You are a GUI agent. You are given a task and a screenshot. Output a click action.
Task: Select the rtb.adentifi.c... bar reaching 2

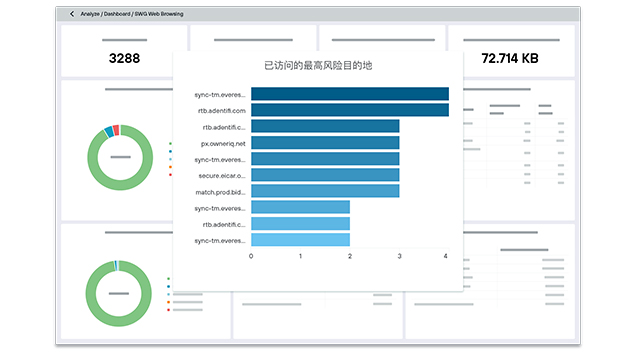click(300, 224)
